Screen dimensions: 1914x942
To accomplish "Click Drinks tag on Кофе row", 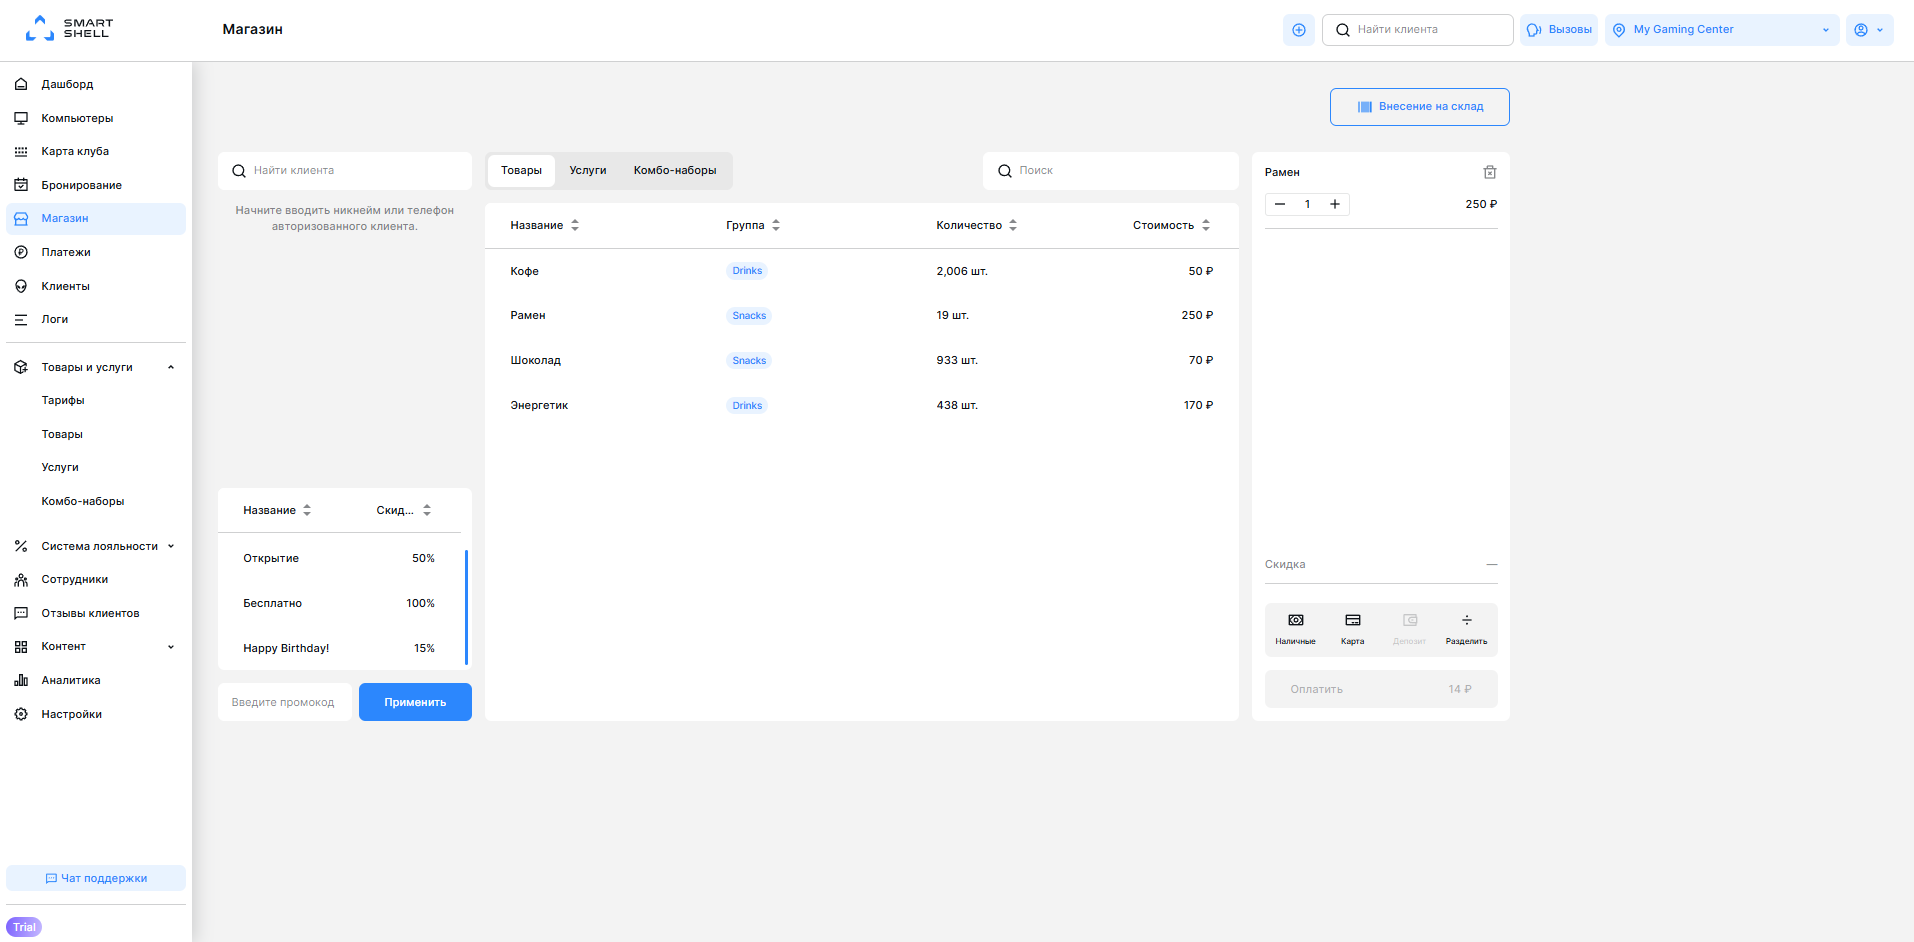I will [747, 271].
